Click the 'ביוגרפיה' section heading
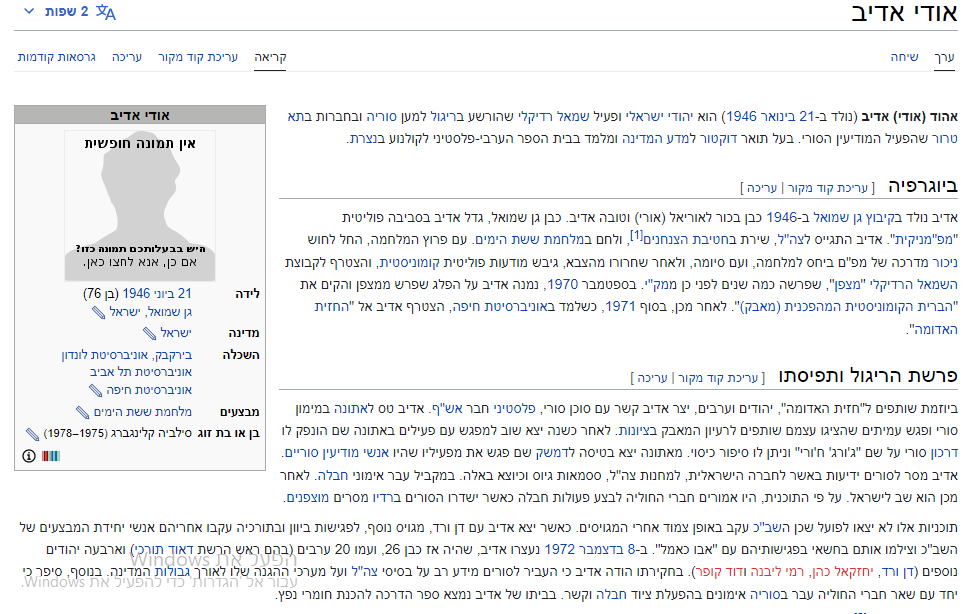 point(923,186)
